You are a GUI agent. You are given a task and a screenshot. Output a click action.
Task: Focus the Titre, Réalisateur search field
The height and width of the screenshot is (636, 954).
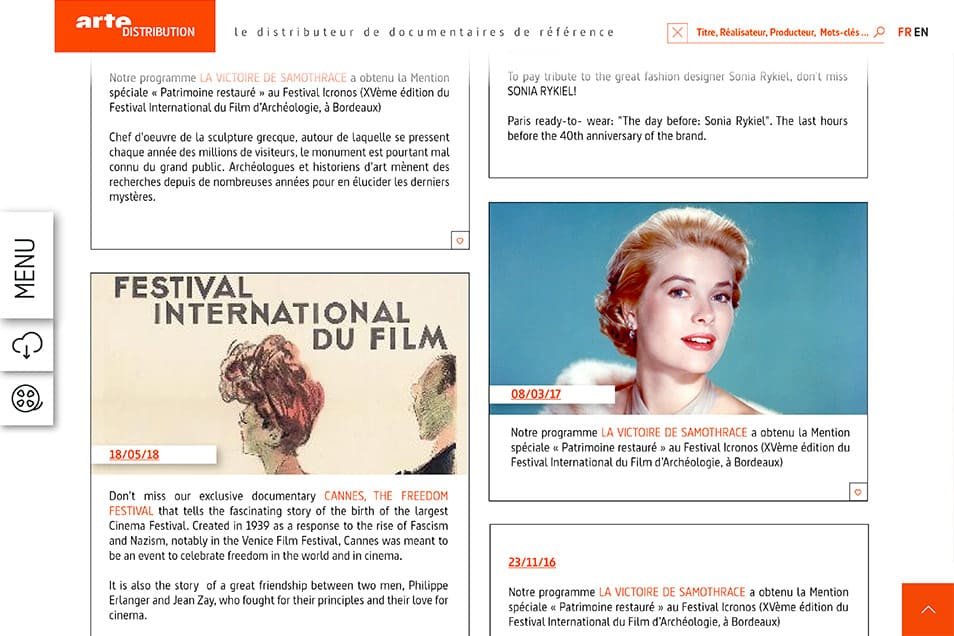(x=782, y=32)
